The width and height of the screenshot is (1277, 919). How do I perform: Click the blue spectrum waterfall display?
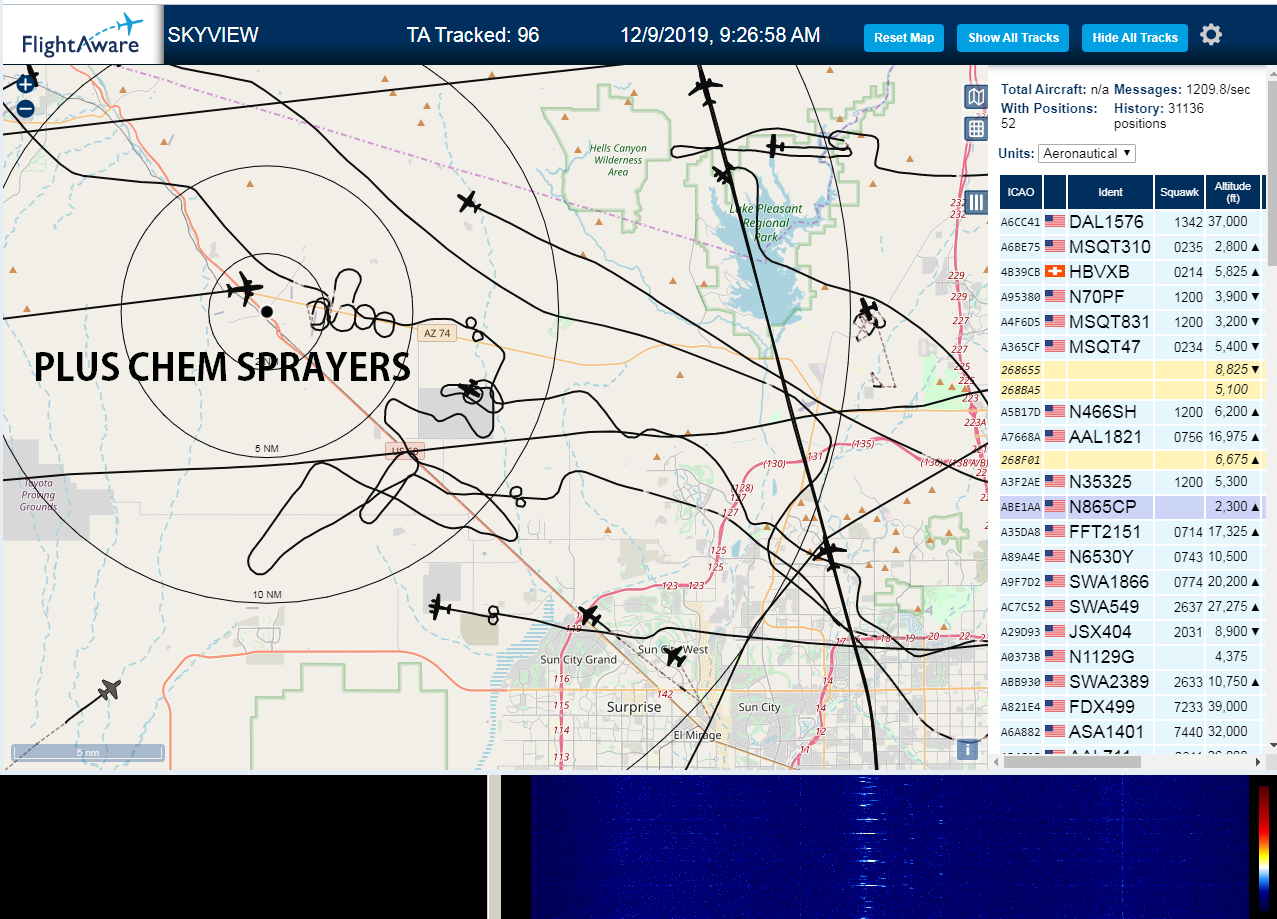point(889,847)
